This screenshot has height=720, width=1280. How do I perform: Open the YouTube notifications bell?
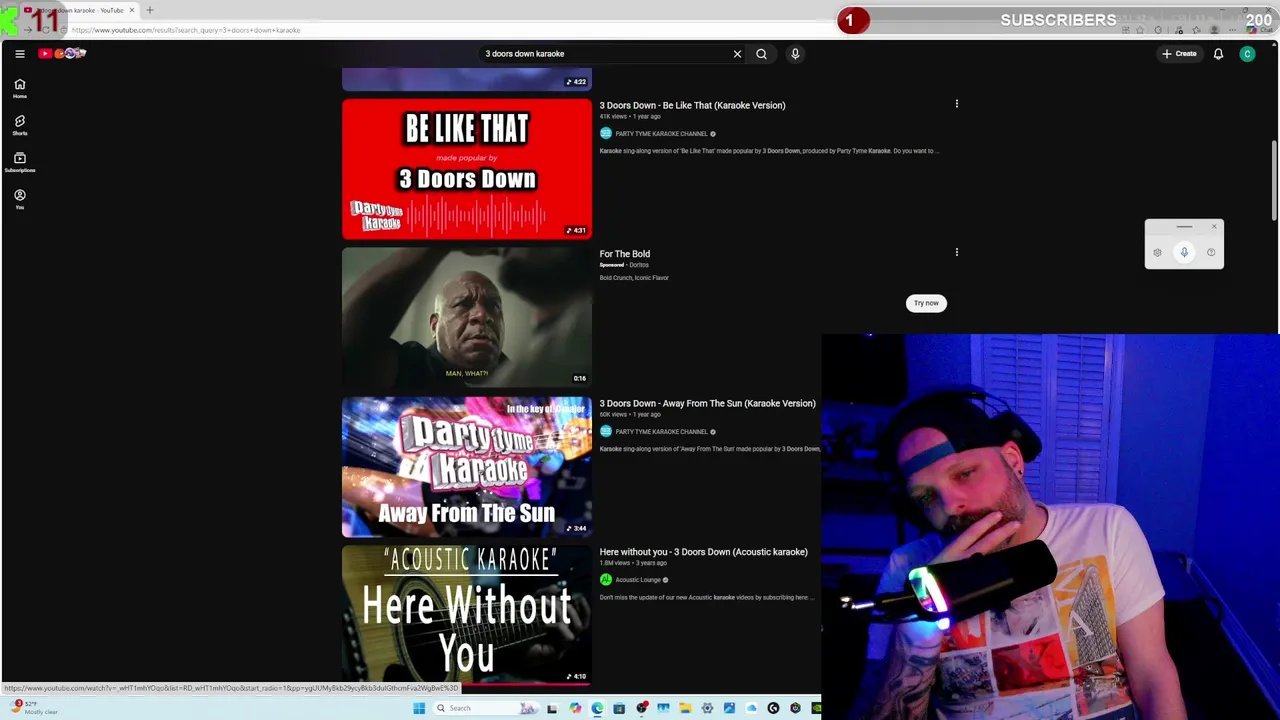pyautogui.click(x=1218, y=54)
